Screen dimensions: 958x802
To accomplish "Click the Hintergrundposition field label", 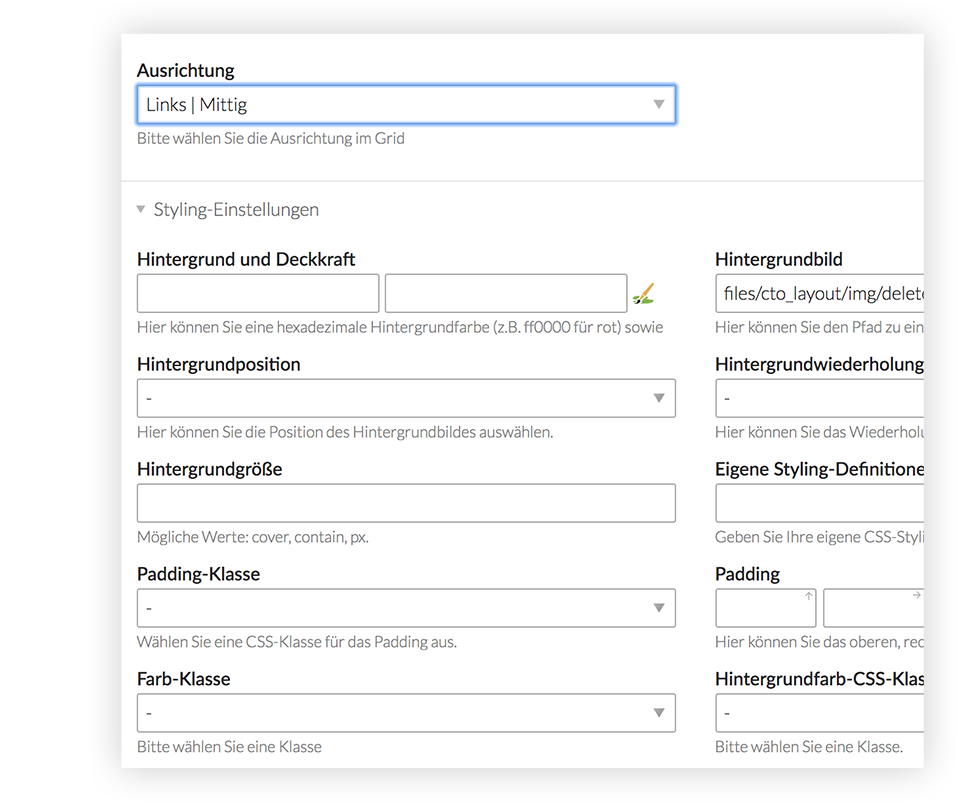I will pos(219,364).
